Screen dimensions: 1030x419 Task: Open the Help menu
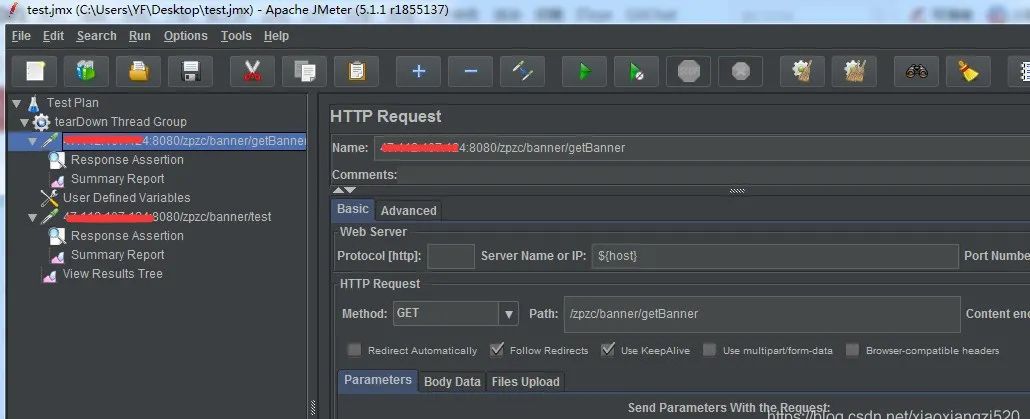click(277, 36)
